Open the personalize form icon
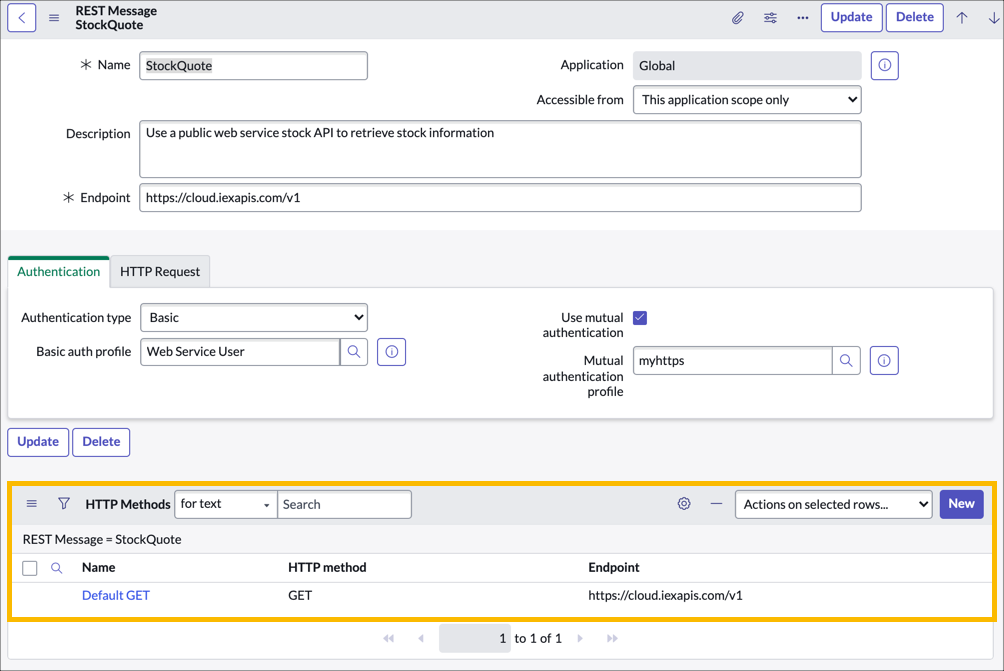This screenshot has height=671, width=1004. click(770, 17)
